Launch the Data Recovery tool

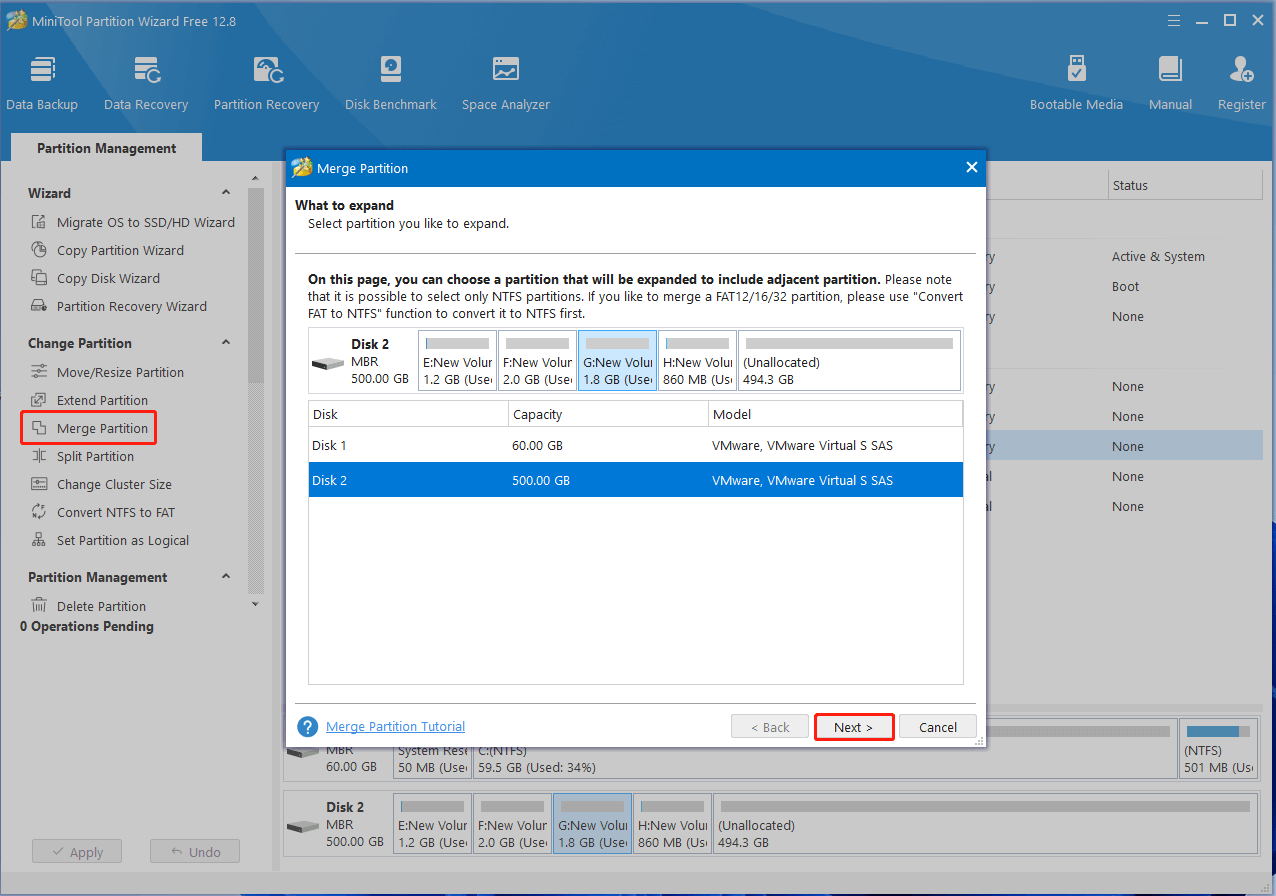[146, 84]
